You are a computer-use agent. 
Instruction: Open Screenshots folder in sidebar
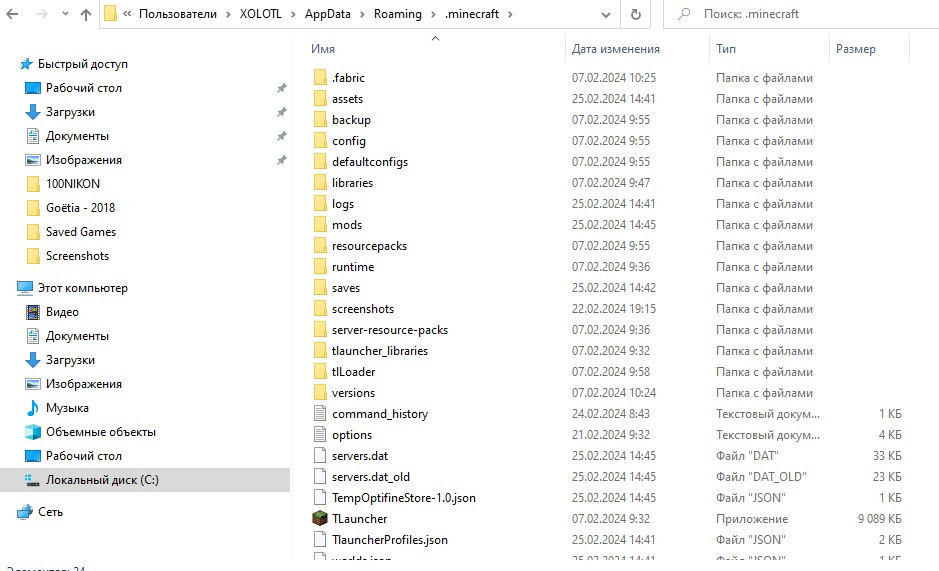(x=77, y=256)
